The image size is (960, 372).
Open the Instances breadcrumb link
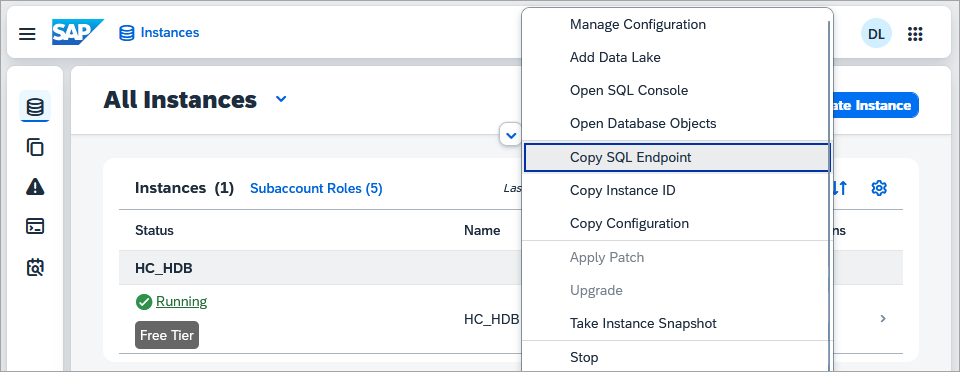[x=159, y=32]
